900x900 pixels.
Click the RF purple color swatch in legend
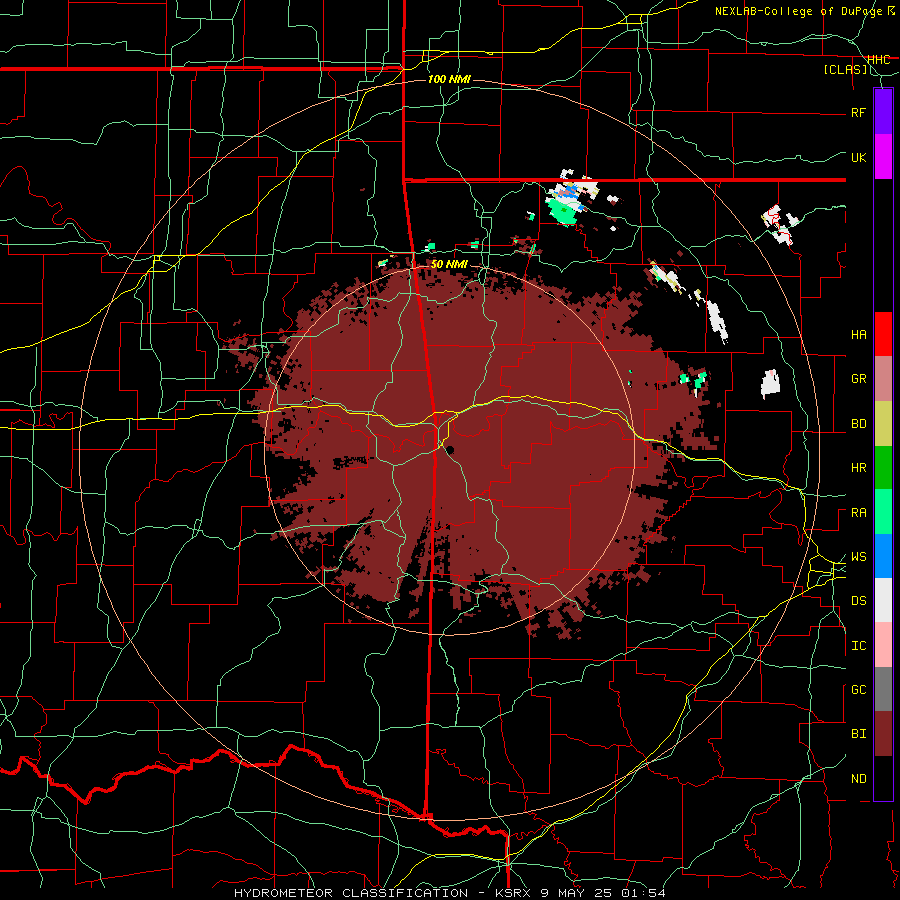[883, 112]
